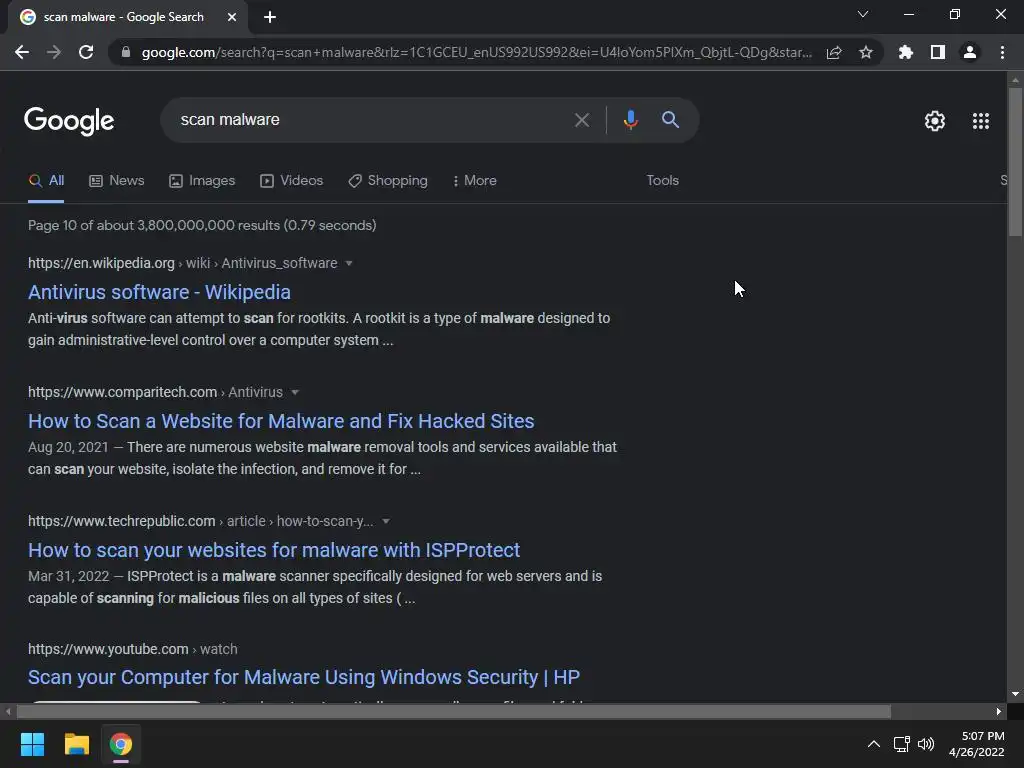Switch to Images results
This screenshot has height=768, width=1024.
point(202,181)
